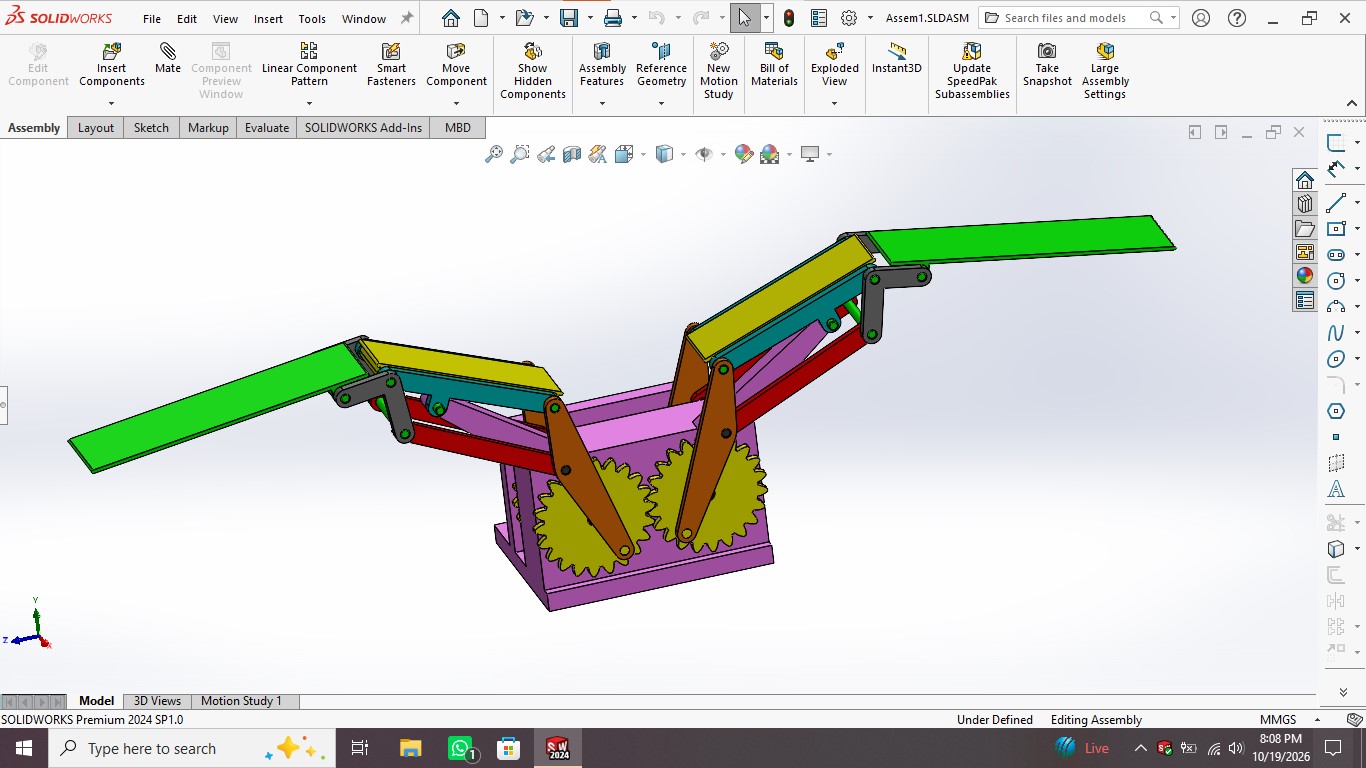
Task: Turn on Instant3D
Action: click(897, 59)
